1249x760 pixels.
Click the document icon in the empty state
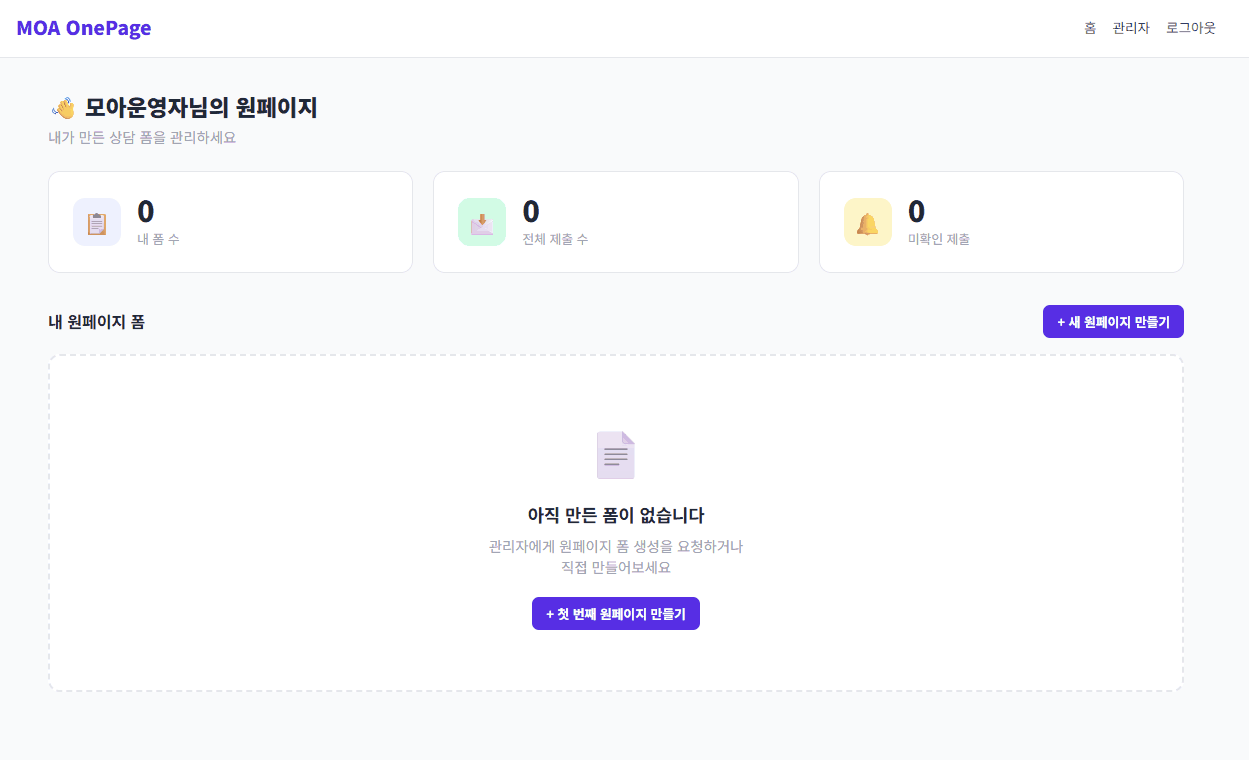(x=616, y=455)
